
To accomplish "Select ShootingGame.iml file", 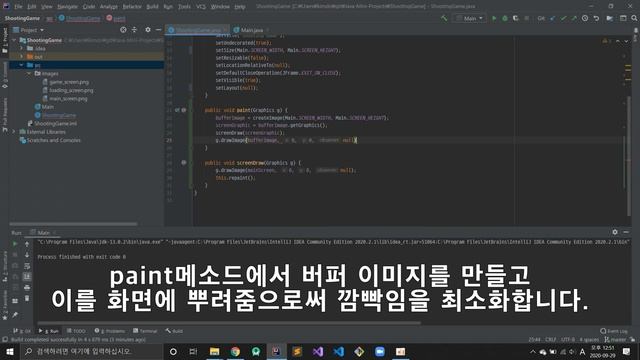I will (55, 124).
